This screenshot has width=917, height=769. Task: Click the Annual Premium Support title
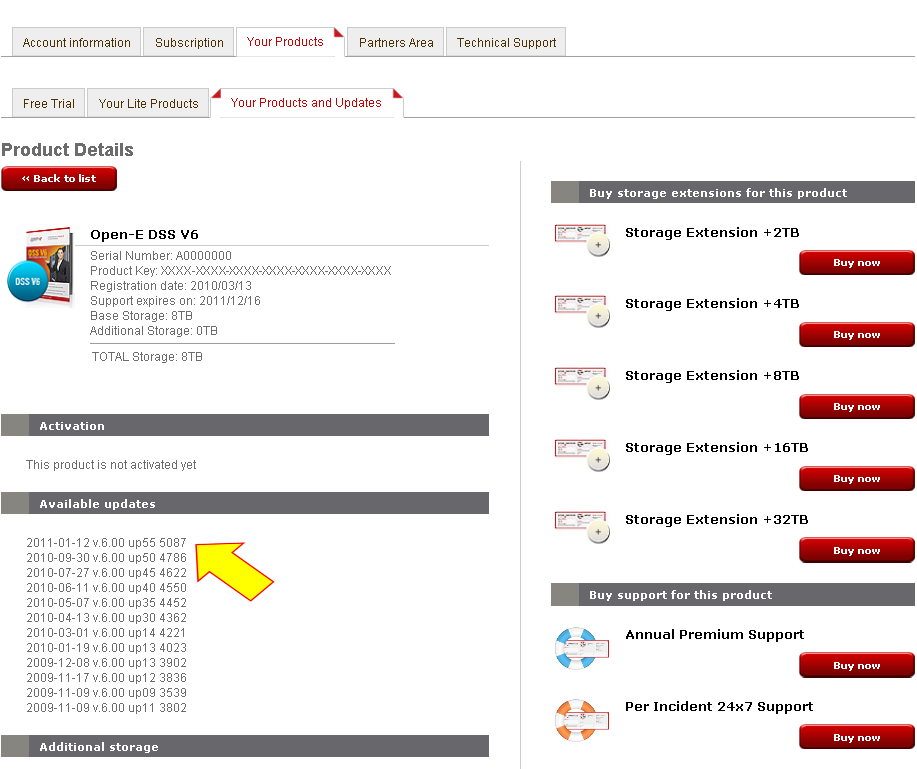click(x=715, y=635)
